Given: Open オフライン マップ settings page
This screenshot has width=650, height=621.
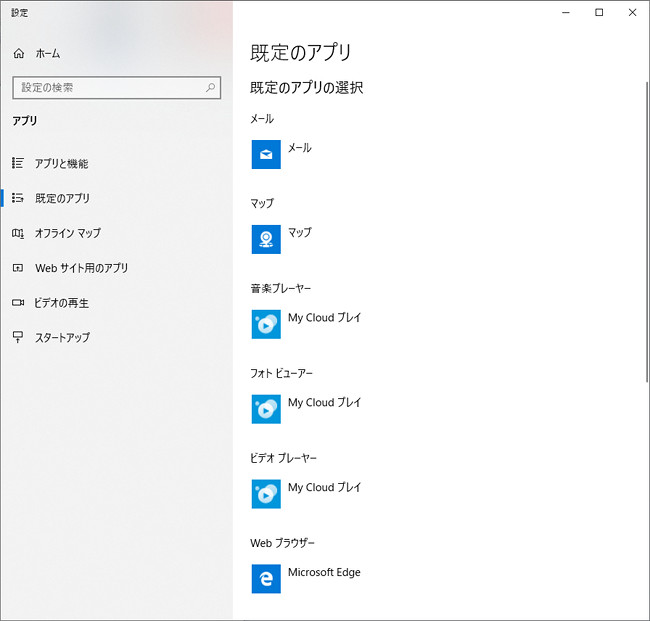Looking at the screenshot, I should tap(67, 233).
